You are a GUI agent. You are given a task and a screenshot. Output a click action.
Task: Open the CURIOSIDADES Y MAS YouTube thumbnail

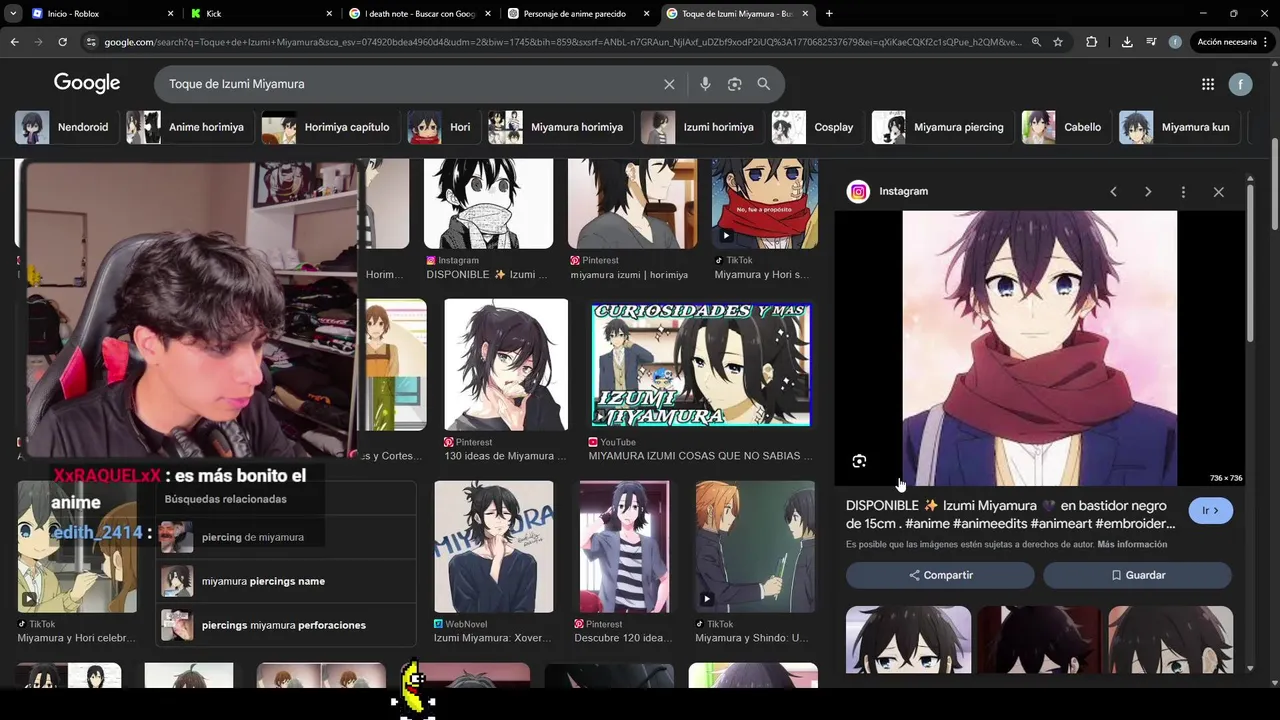click(x=700, y=365)
